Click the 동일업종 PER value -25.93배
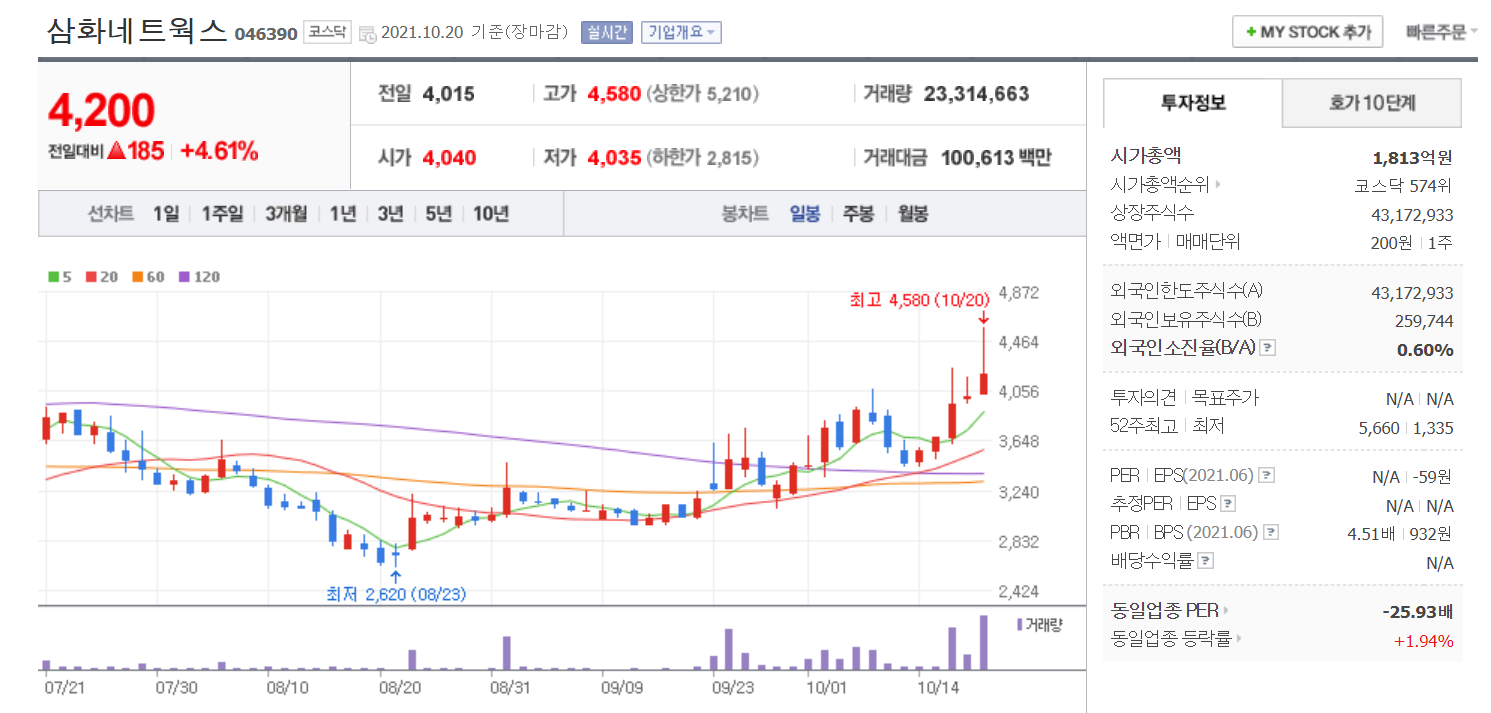This screenshot has height=713, width=1491. (x=1417, y=611)
